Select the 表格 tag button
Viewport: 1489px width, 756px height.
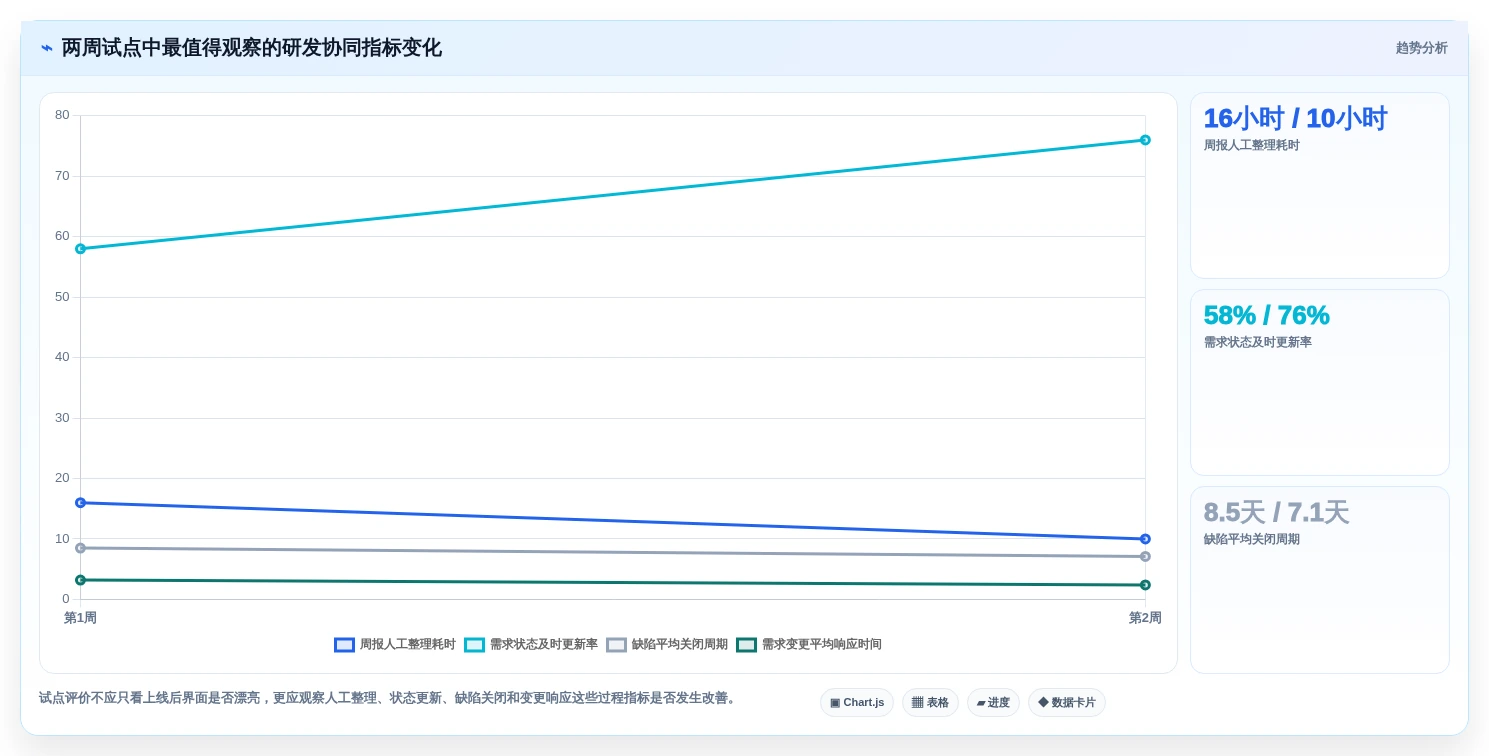pos(930,703)
